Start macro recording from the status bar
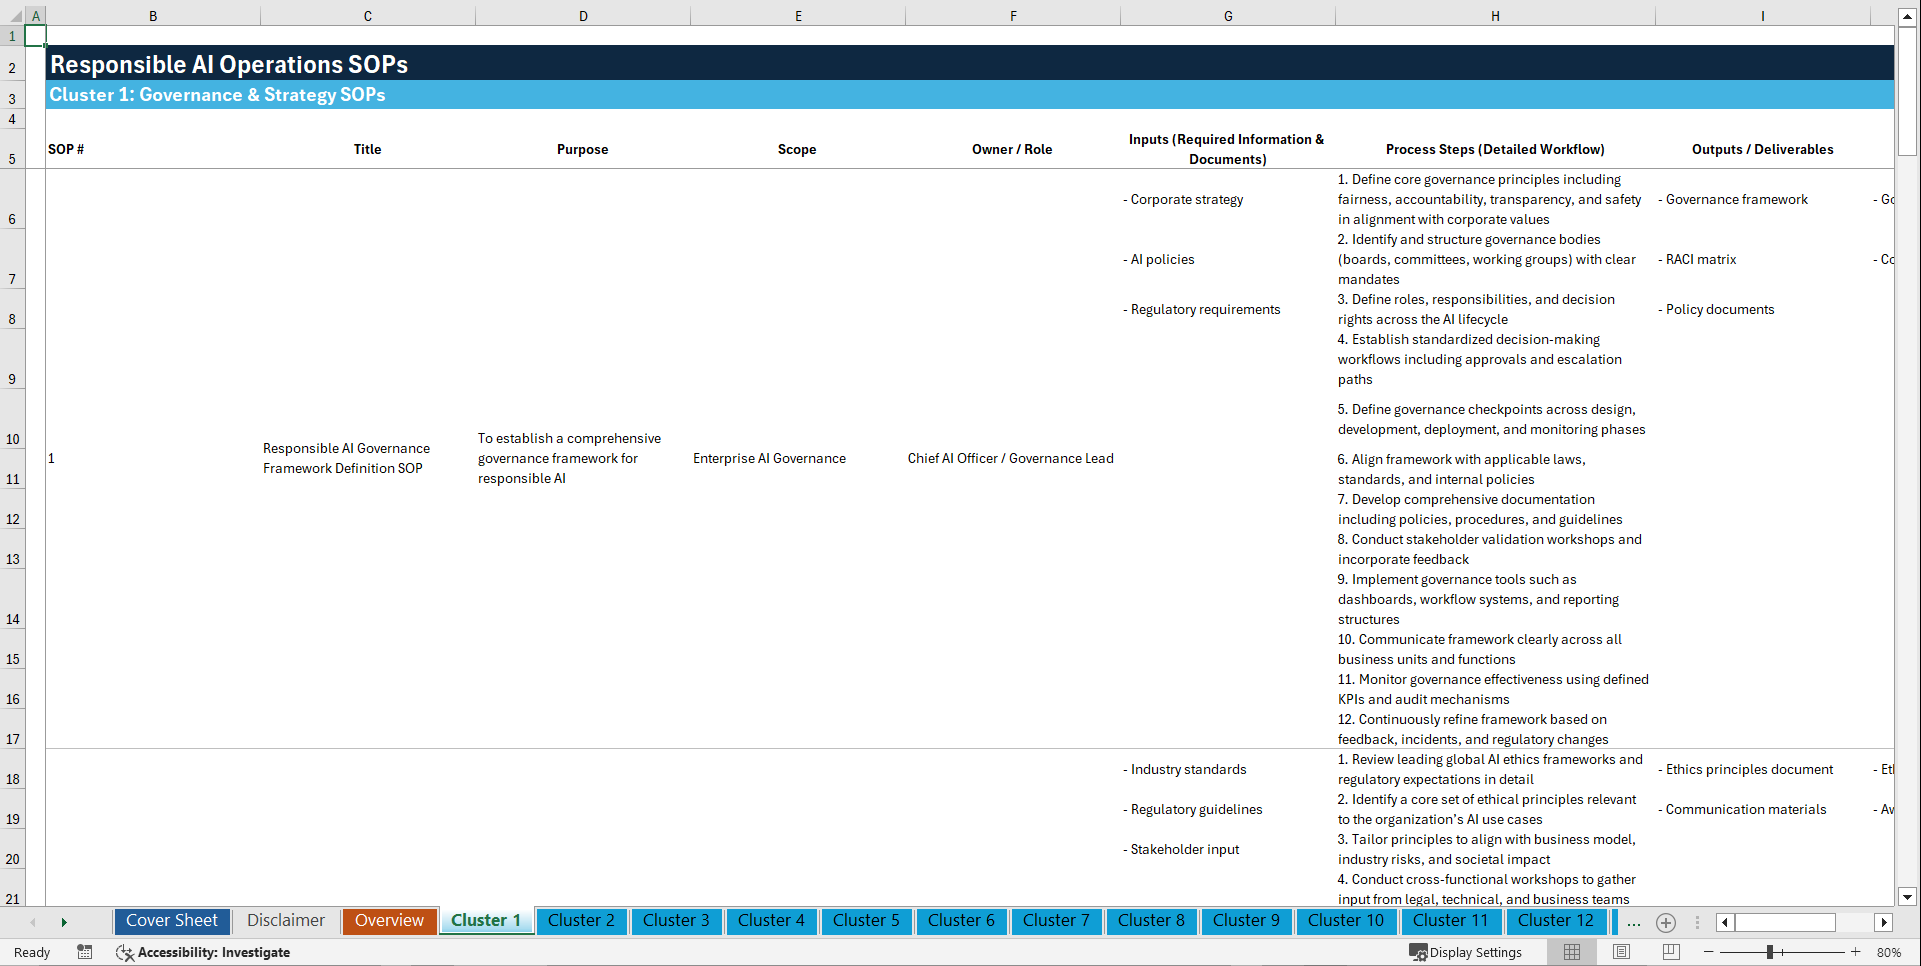 [85, 952]
